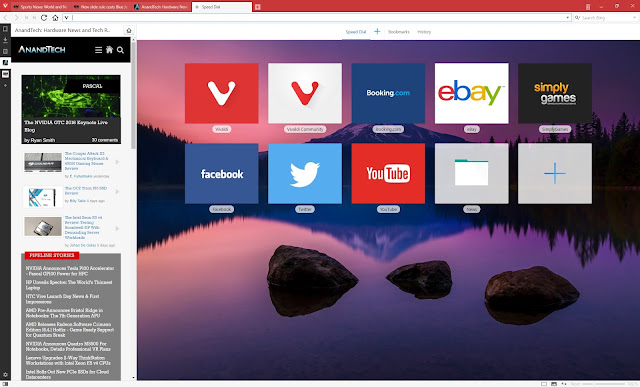Click the fast forward navigation button
Screen dimensions: 640x387
[34, 18]
